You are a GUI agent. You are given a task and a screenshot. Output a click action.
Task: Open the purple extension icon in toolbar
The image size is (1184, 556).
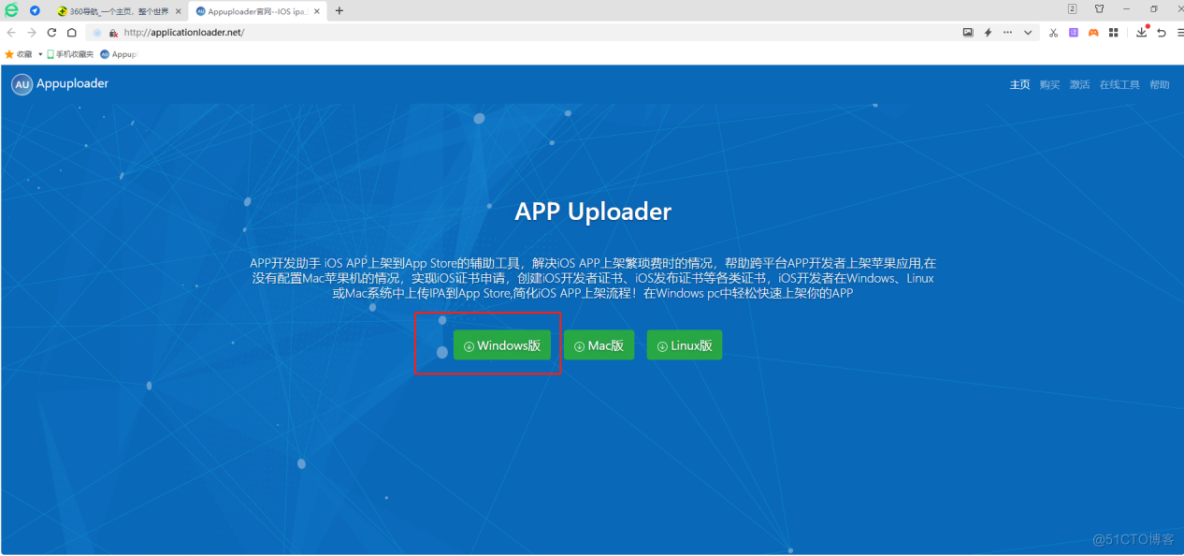coord(1073,32)
